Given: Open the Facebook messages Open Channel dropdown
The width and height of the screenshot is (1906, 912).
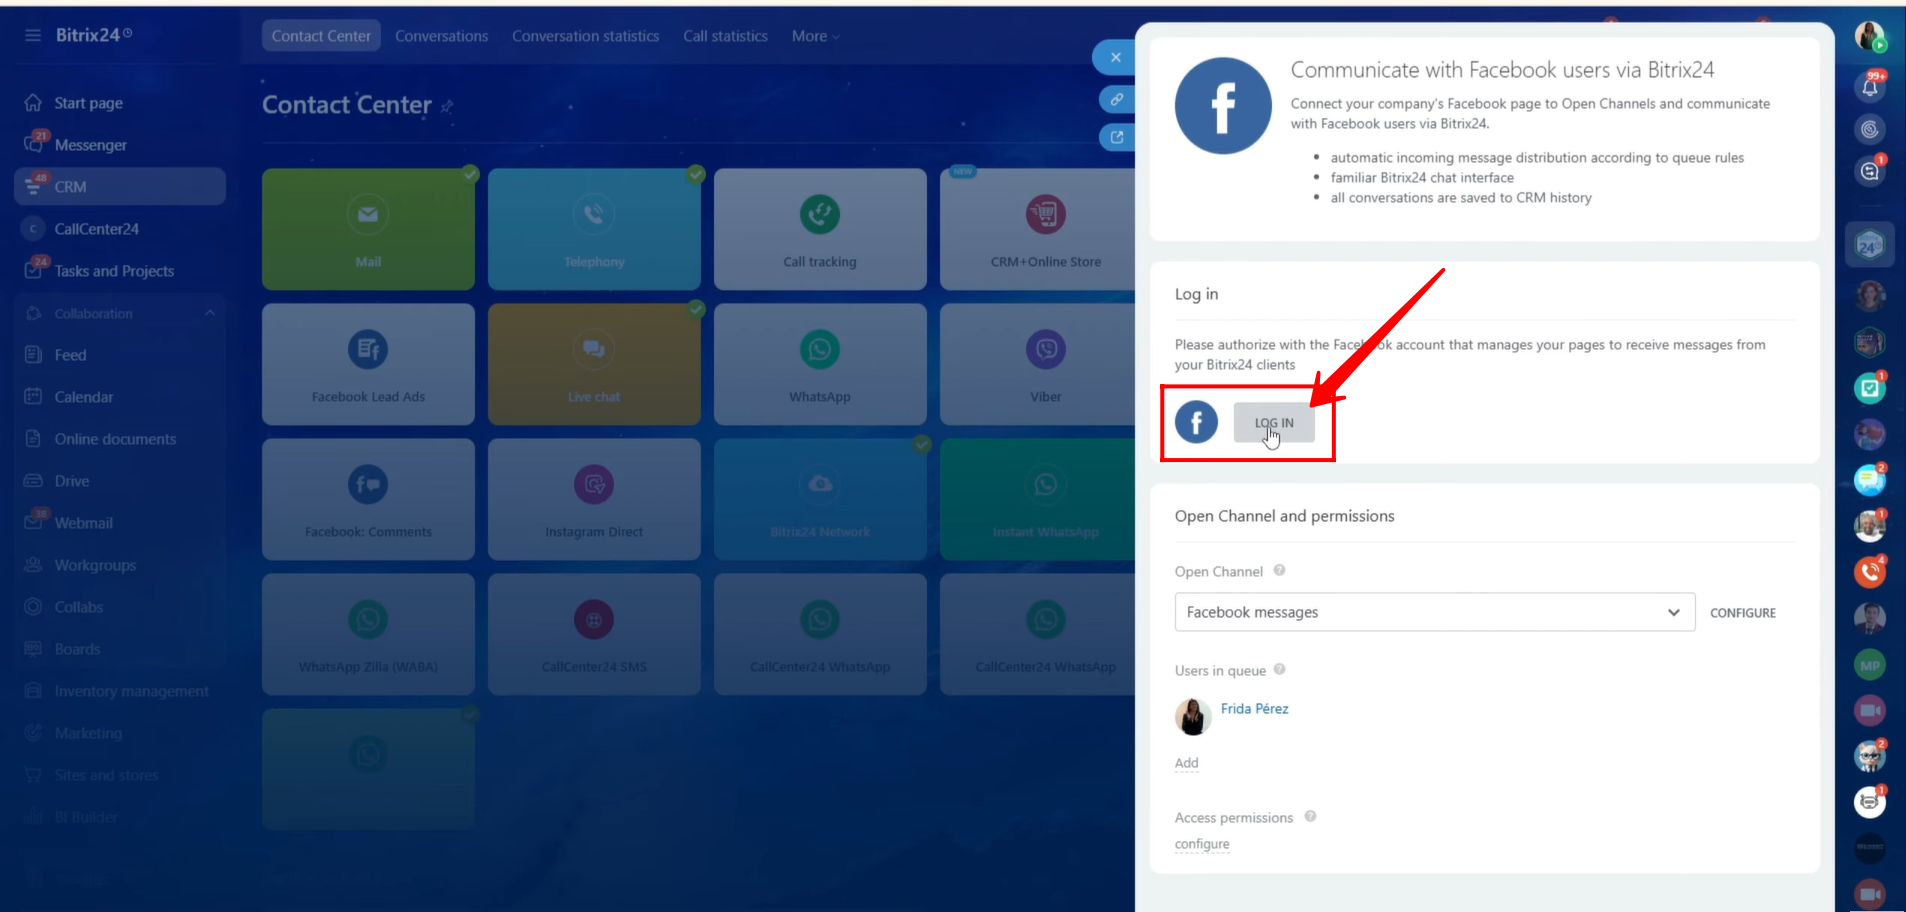Looking at the screenshot, I should tap(1433, 612).
